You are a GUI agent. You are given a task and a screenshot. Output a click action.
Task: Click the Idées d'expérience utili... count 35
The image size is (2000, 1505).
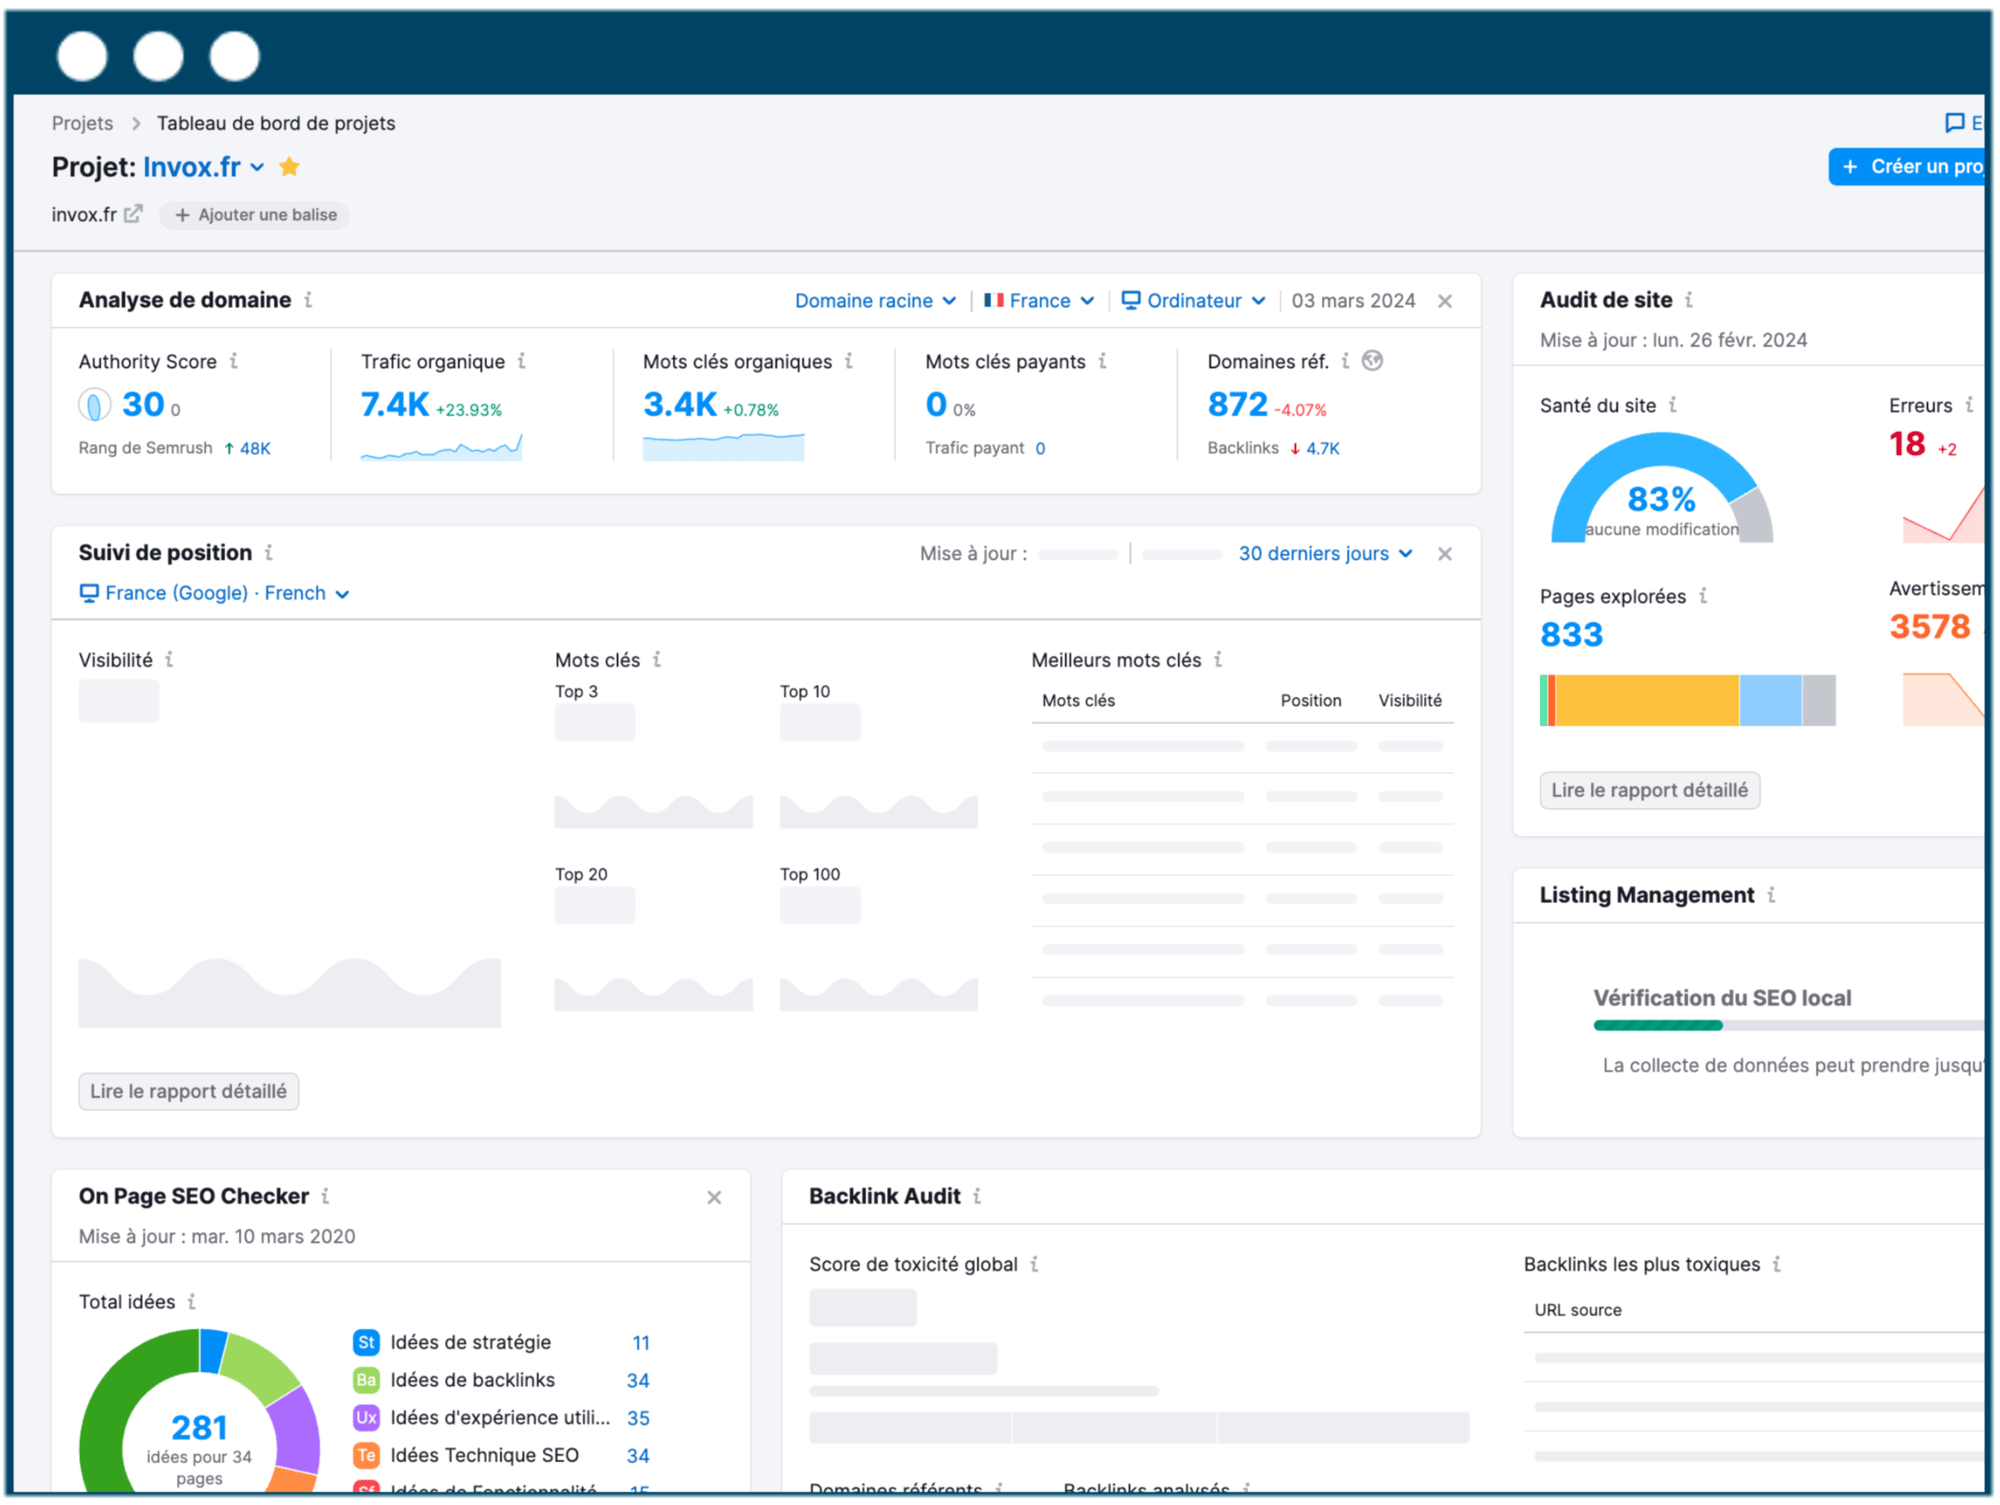pos(638,1419)
